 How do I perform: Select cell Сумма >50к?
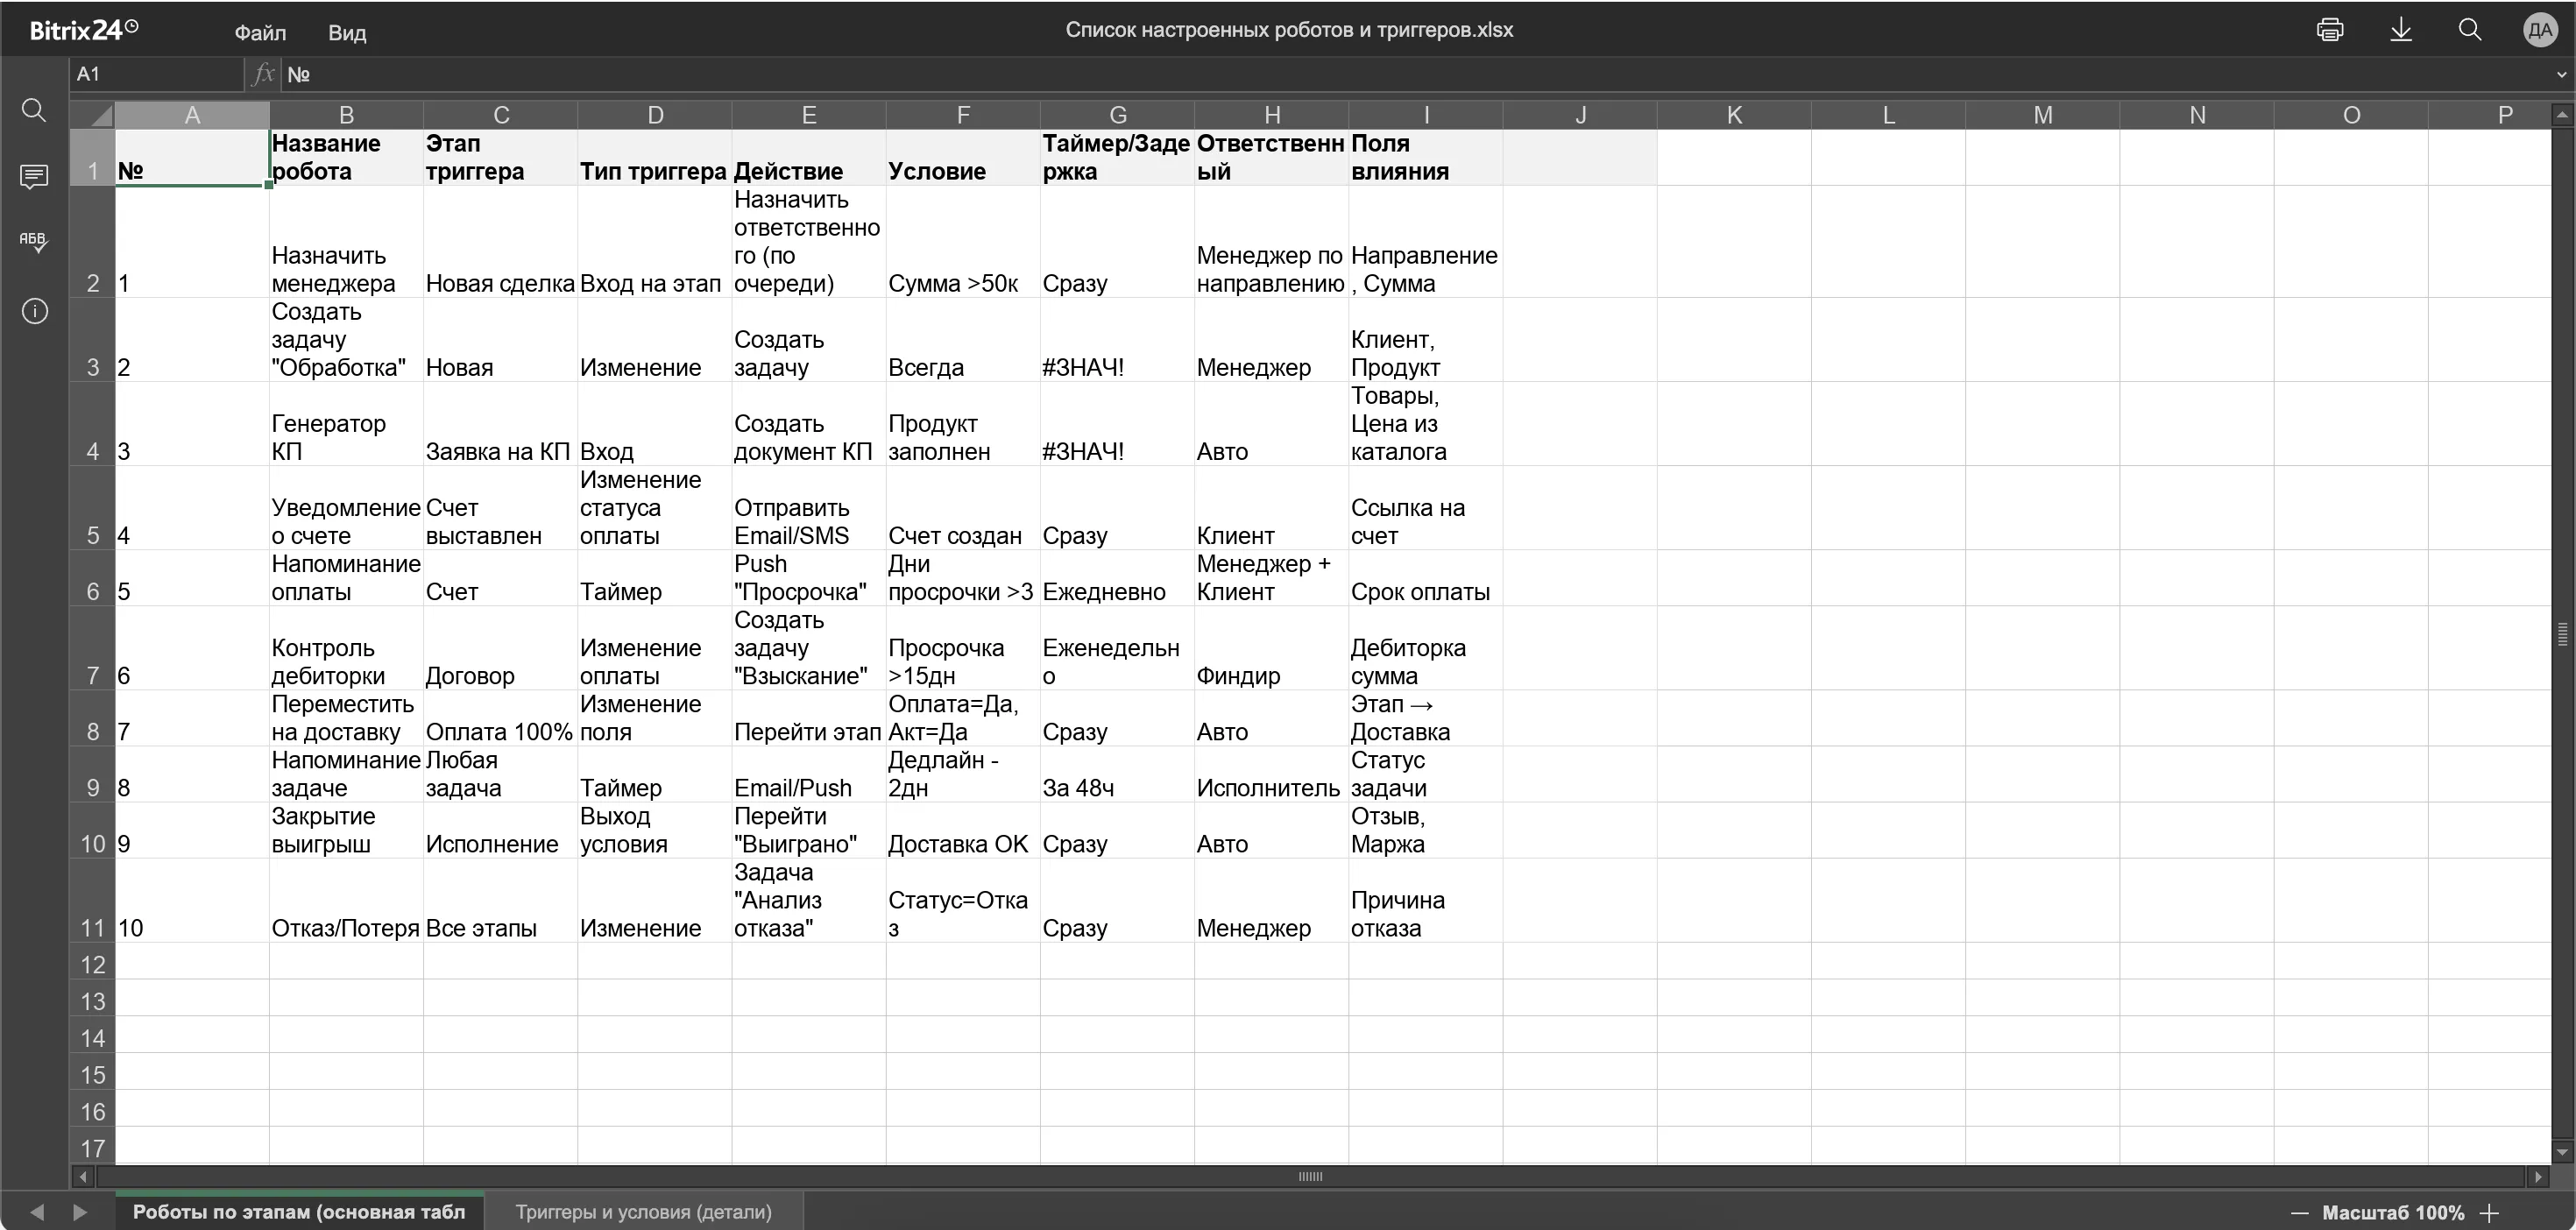(963, 242)
